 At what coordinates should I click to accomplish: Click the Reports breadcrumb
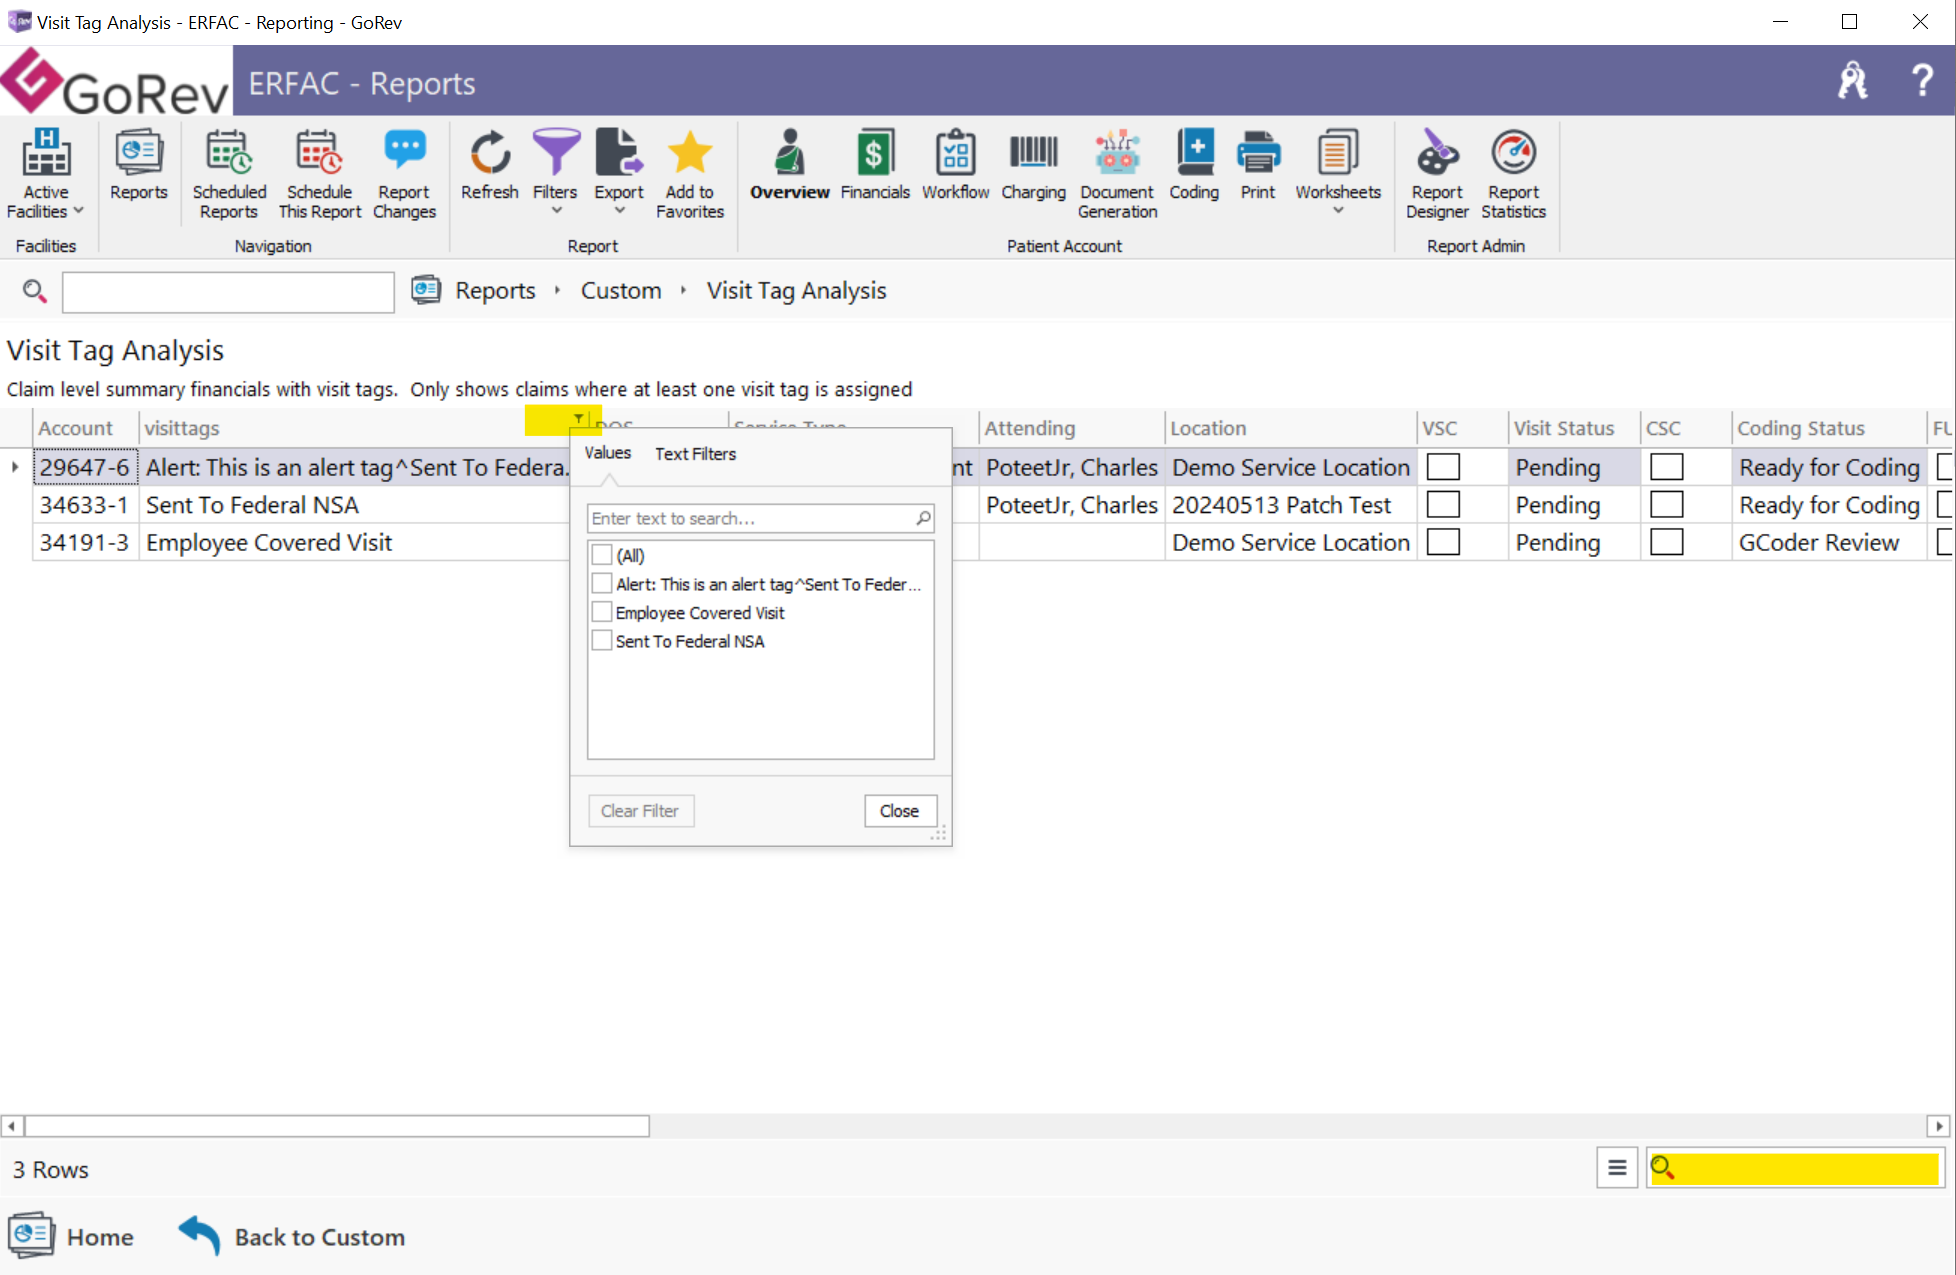point(495,291)
